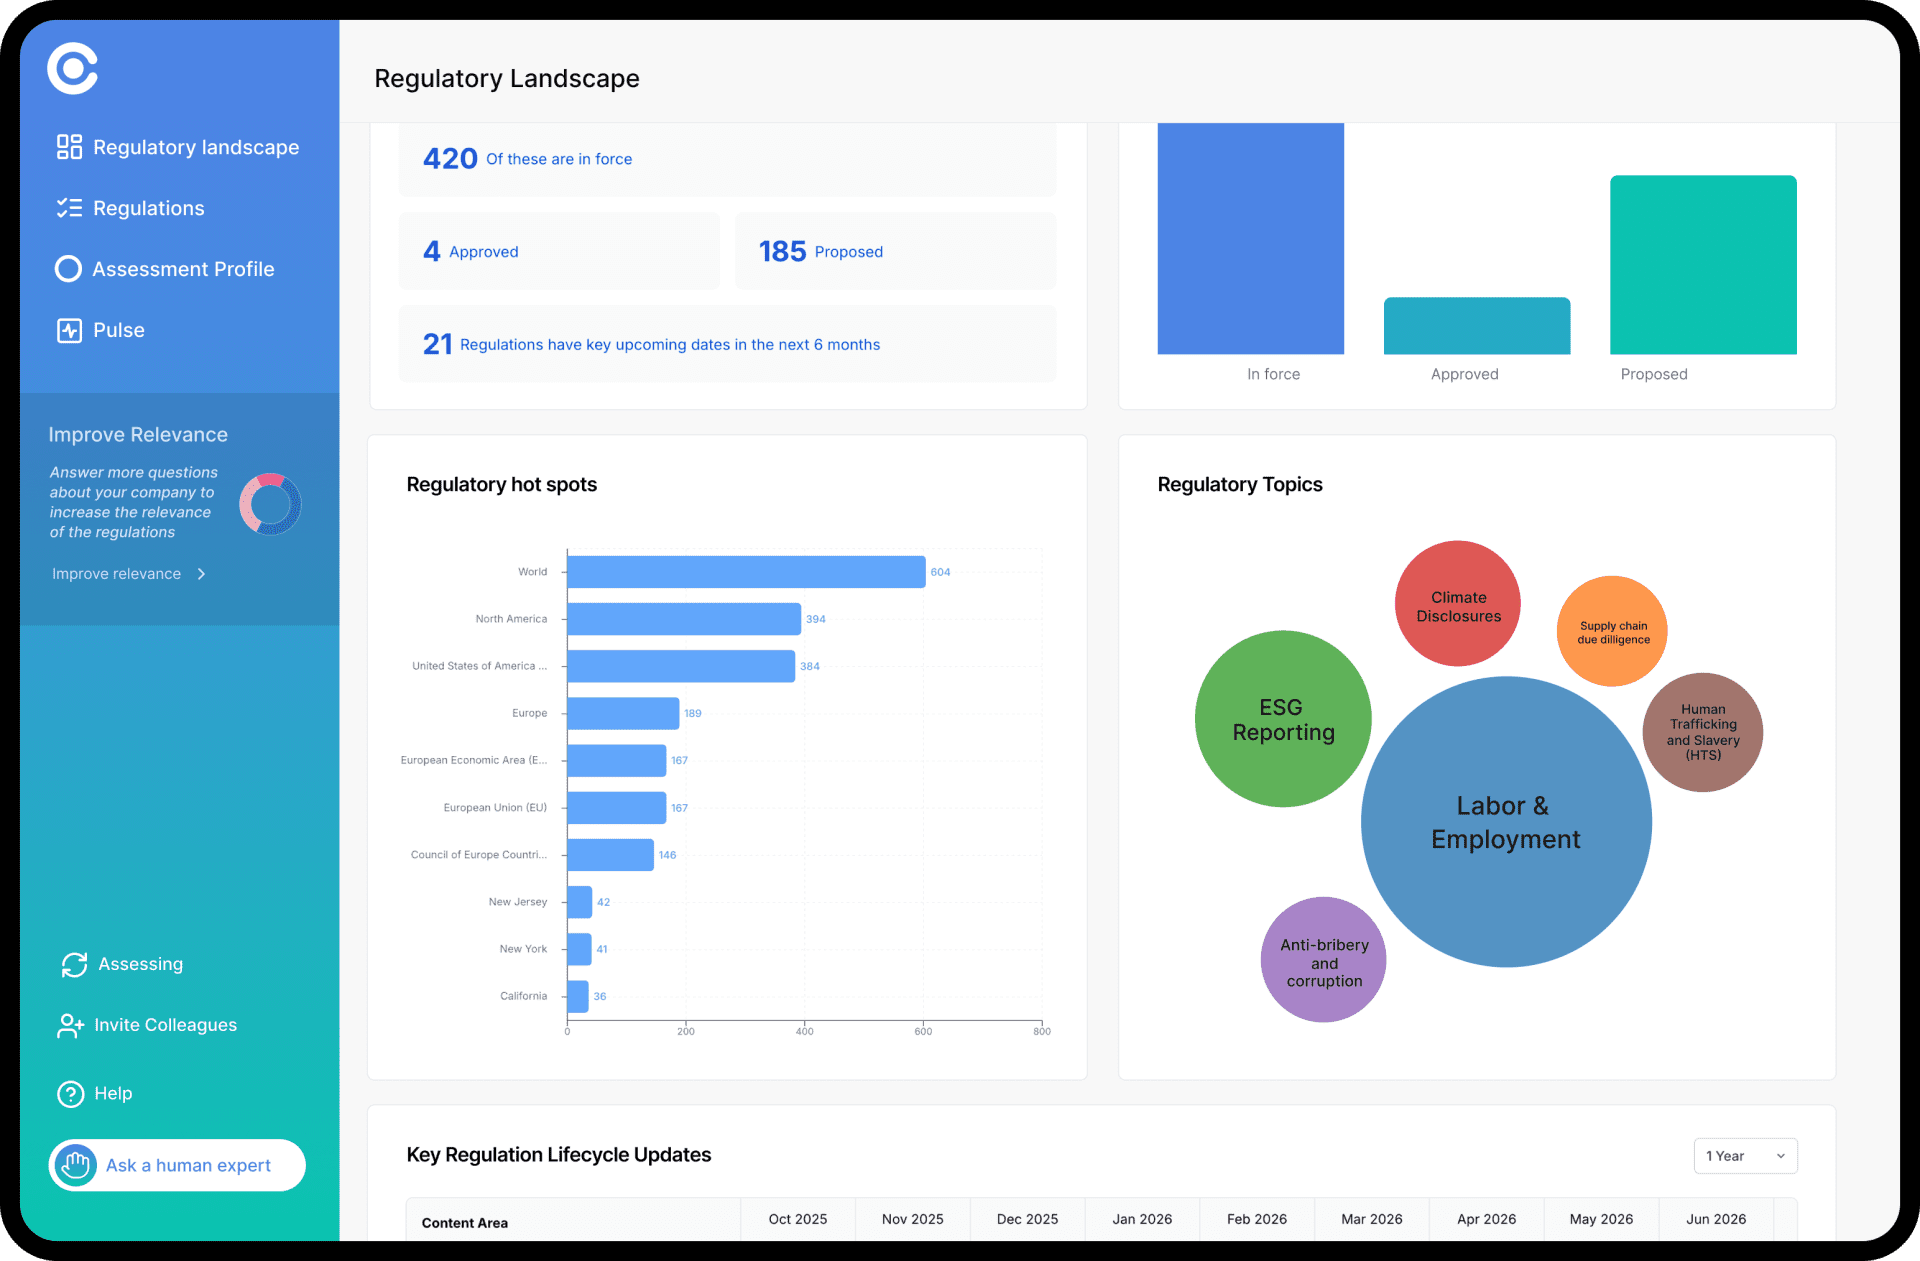Click the Assessing refresh icon
The height and width of the screenshot is (1261, 1920).
[x=74, y=964]
